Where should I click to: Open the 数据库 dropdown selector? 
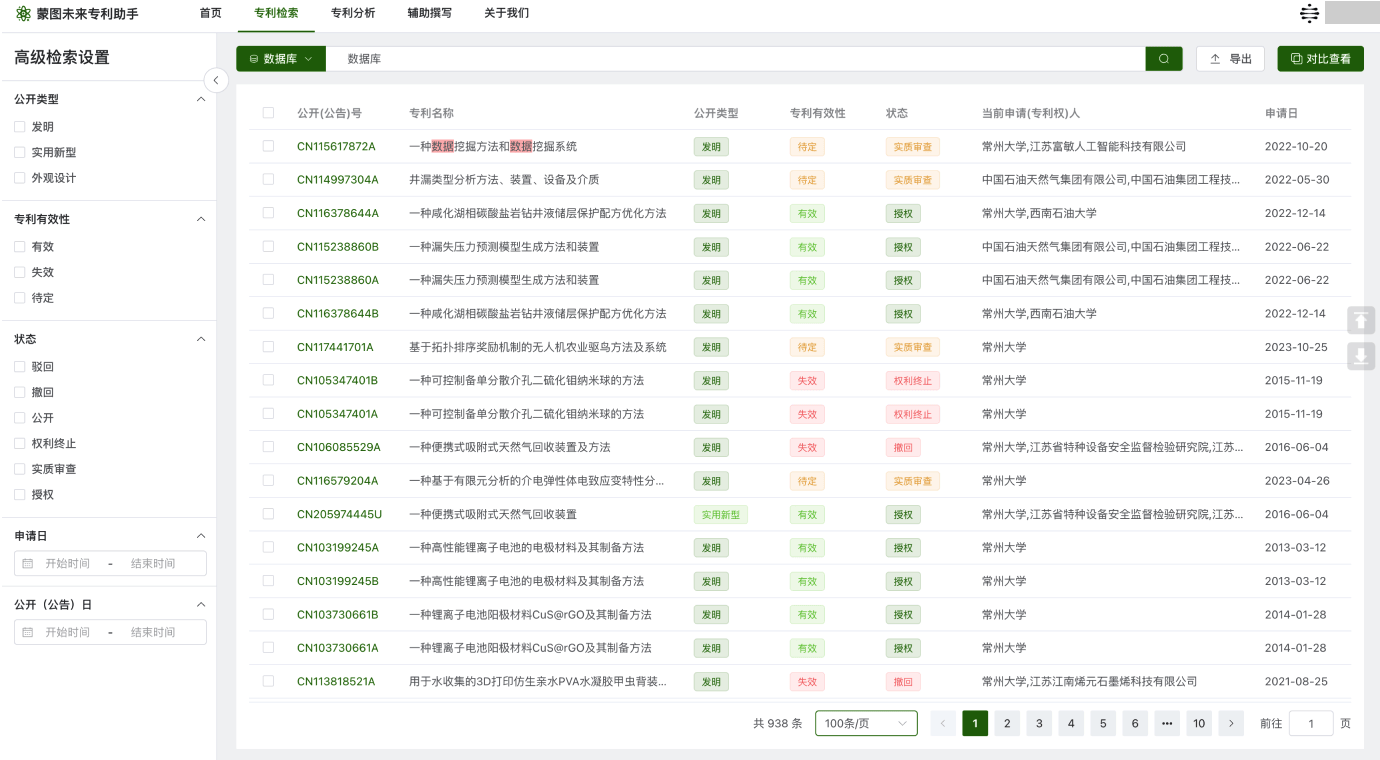click(281, 59)
